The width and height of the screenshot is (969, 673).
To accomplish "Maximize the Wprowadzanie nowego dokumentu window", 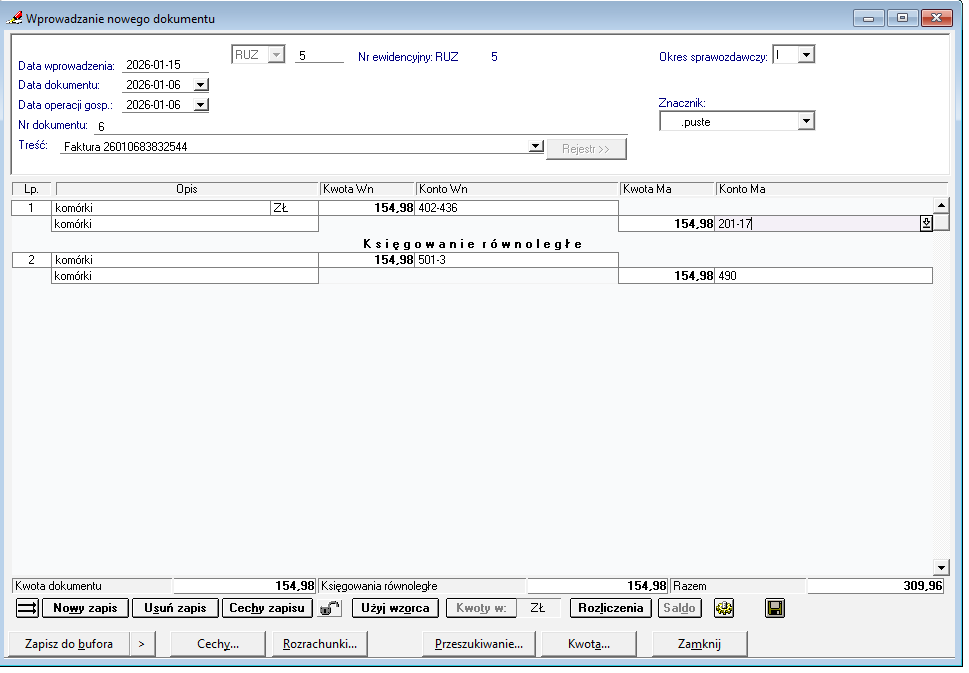I will pos(902,18).
